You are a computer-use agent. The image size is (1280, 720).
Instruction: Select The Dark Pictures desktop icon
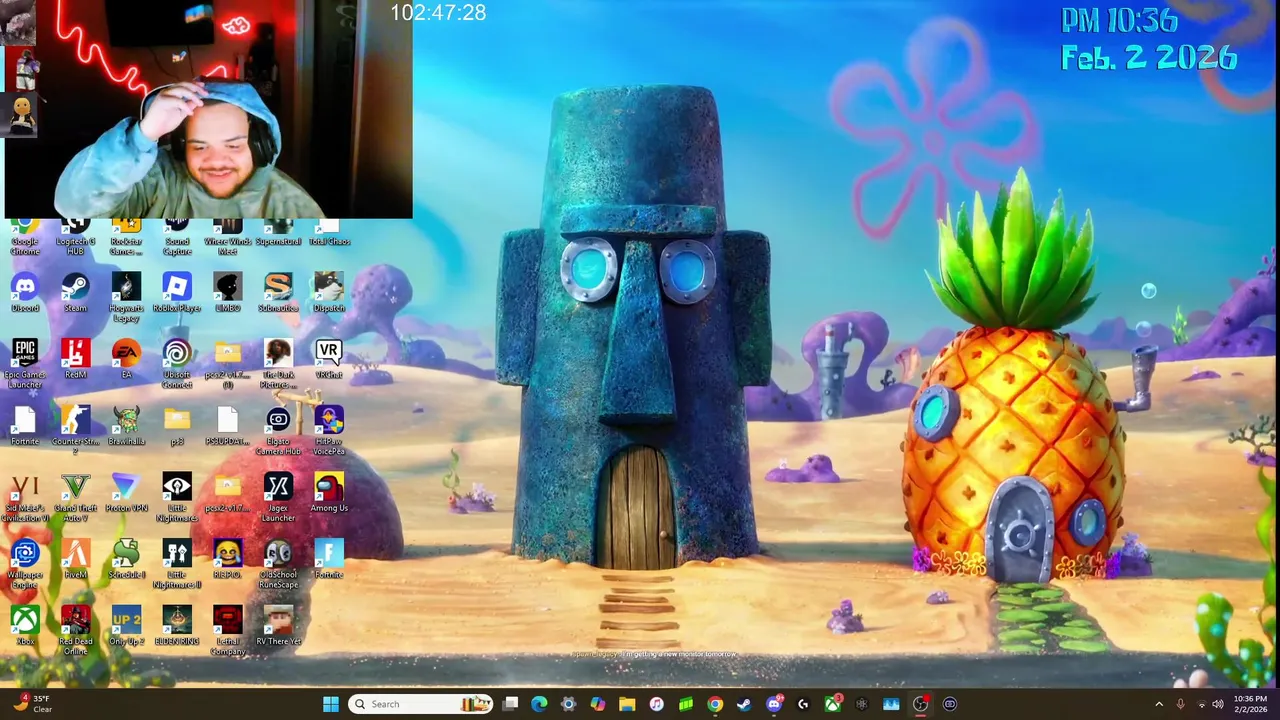(278, 364)
